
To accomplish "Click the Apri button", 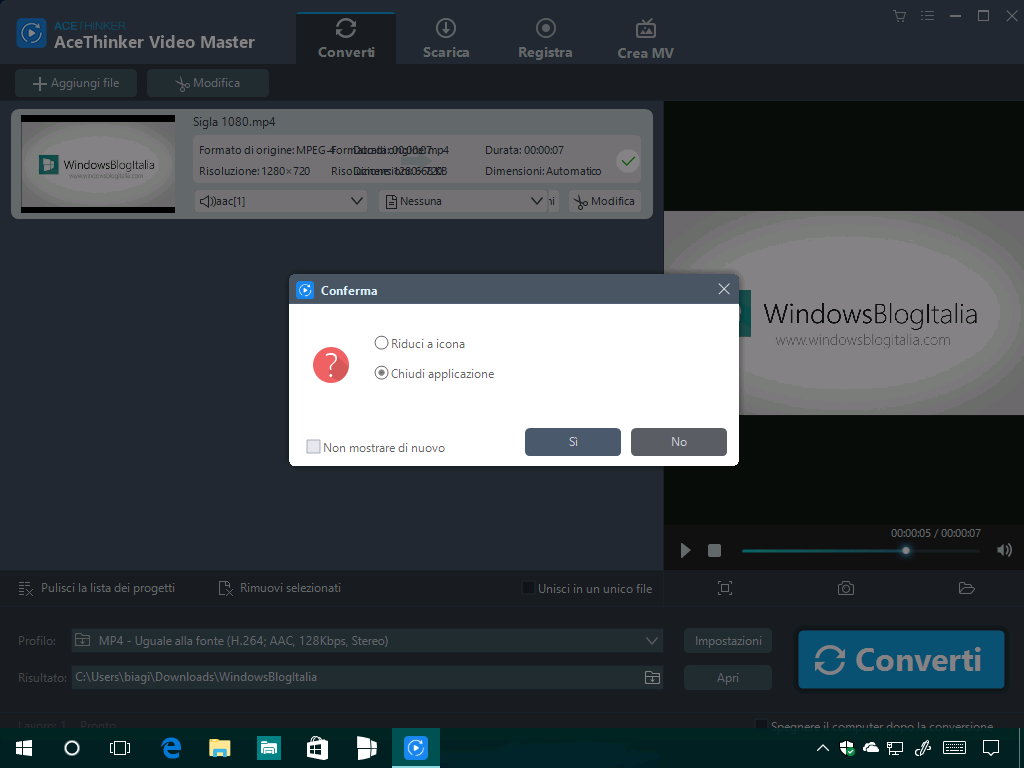I will point(728,678).
